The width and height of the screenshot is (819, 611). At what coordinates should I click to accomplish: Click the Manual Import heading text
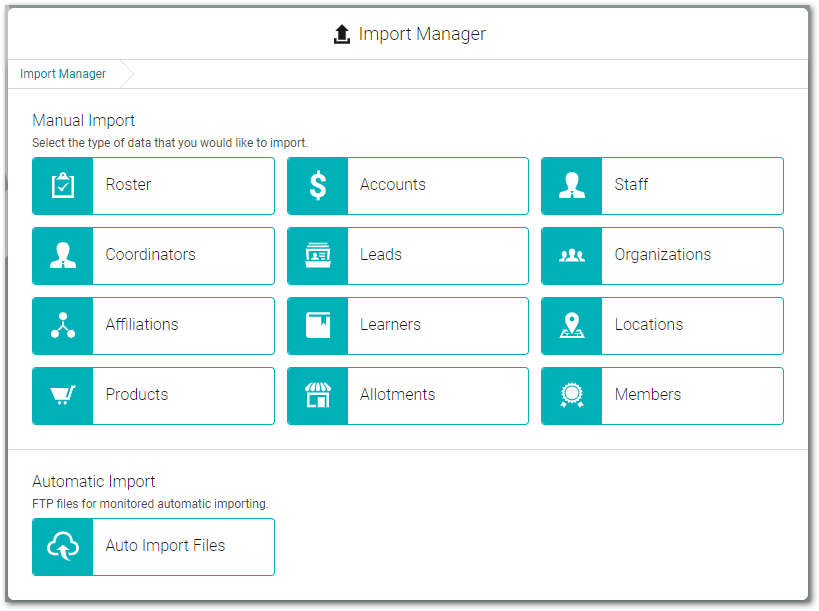click(84, 121)
